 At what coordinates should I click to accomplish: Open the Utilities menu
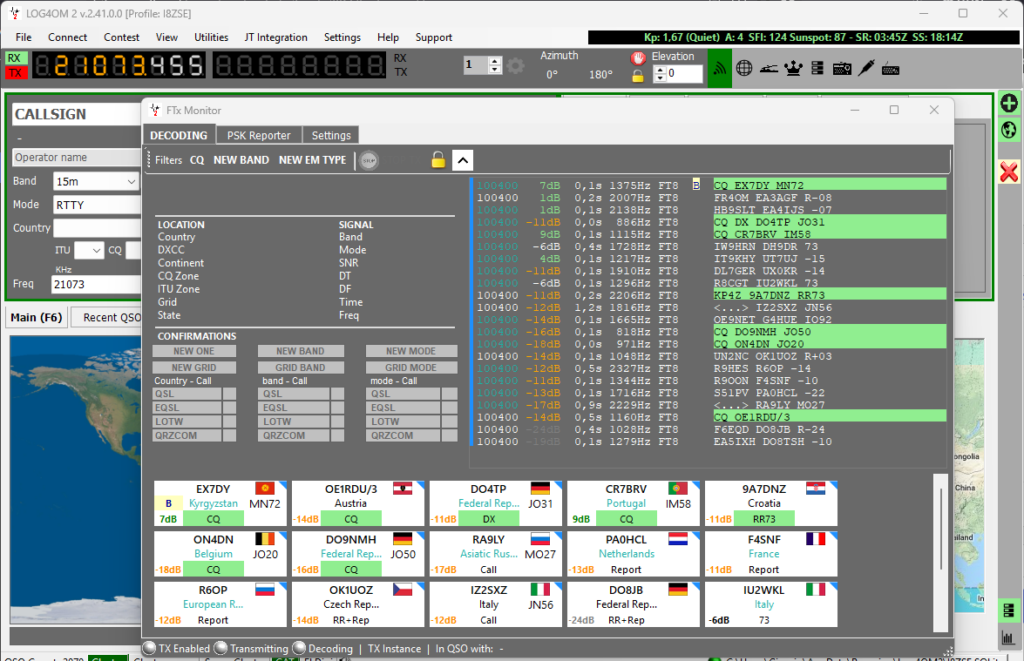pos(211,37)
